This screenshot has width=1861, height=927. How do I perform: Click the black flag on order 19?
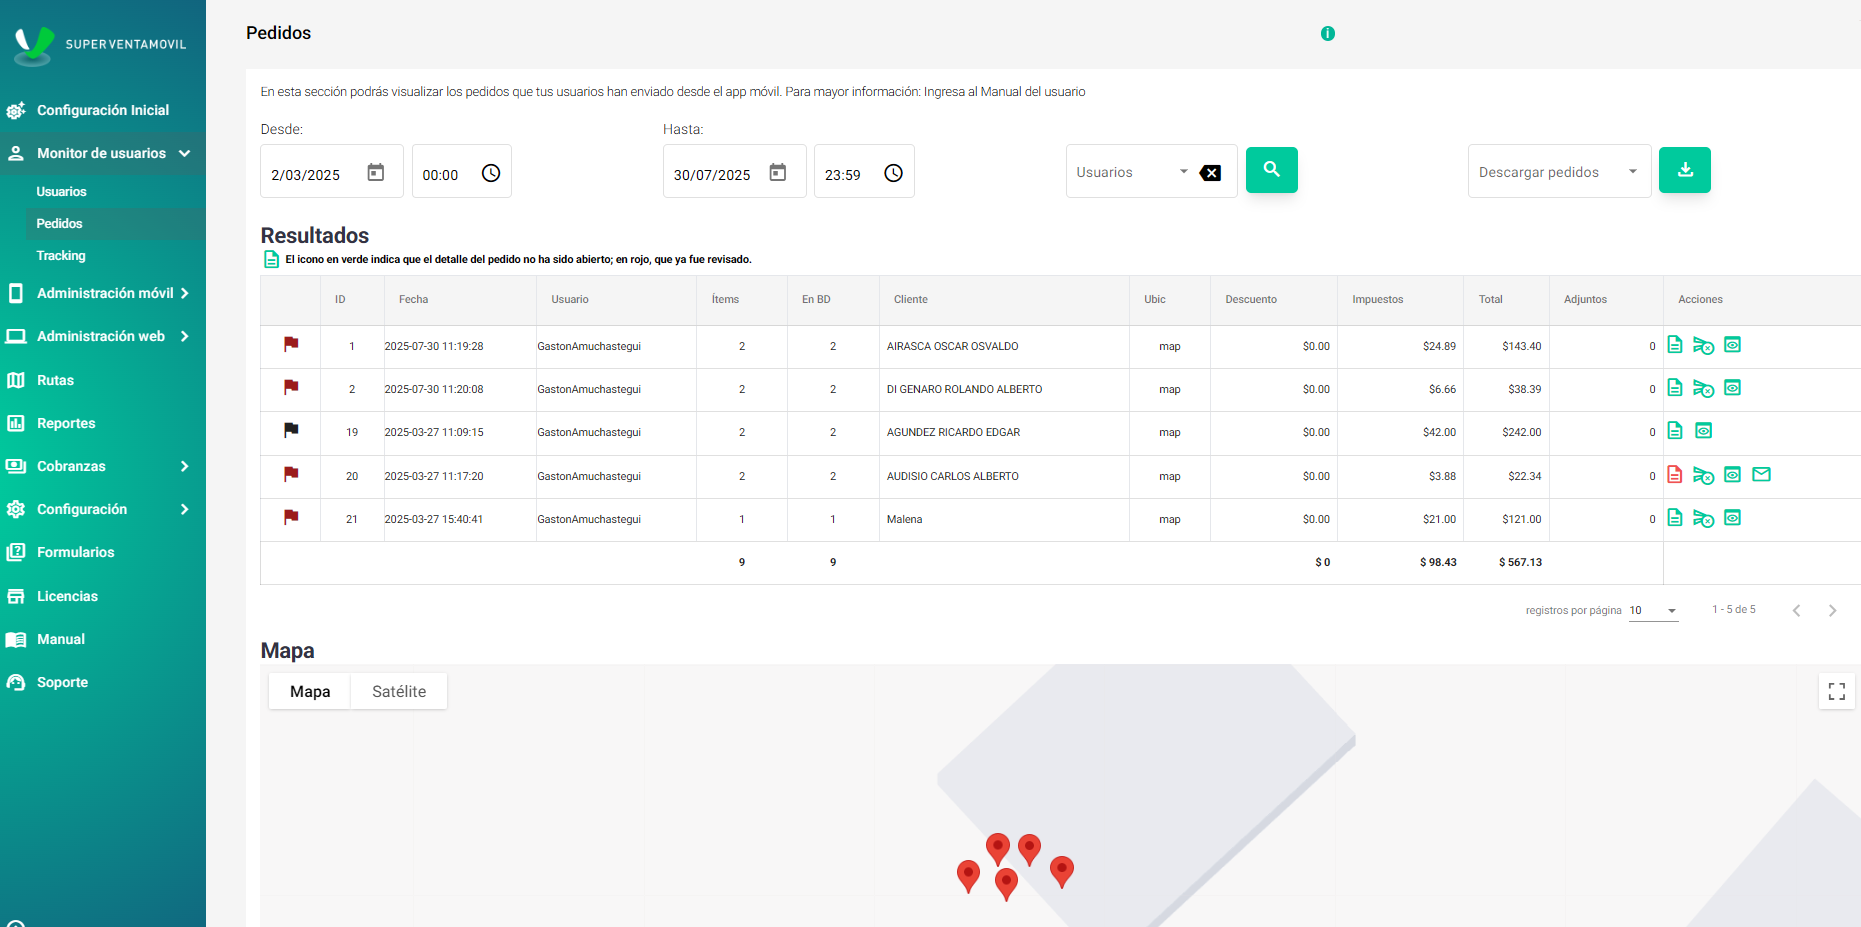(x=291, y=430)
